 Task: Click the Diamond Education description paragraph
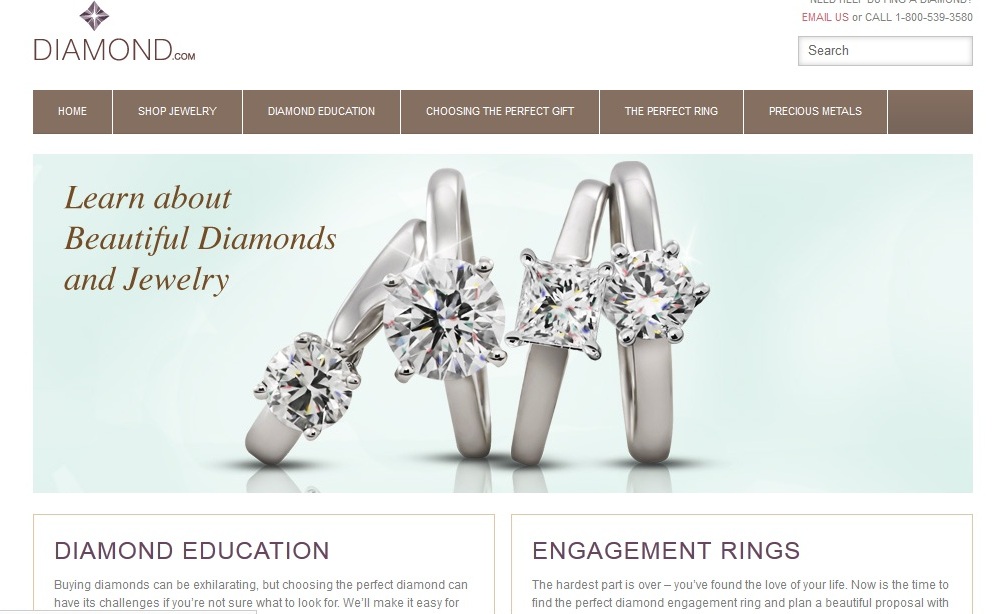pyautogui.click(x=261, y=594)
